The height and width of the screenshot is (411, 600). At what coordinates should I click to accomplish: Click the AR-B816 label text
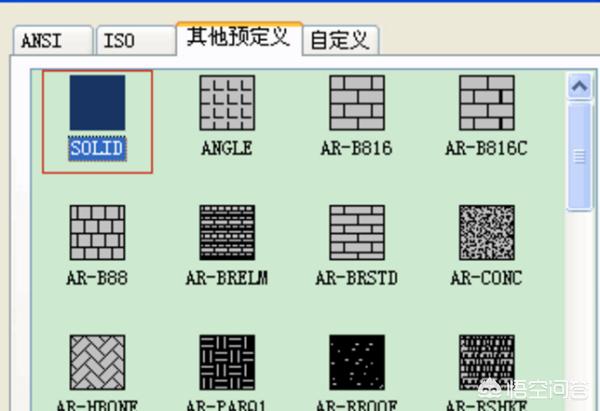357,148
